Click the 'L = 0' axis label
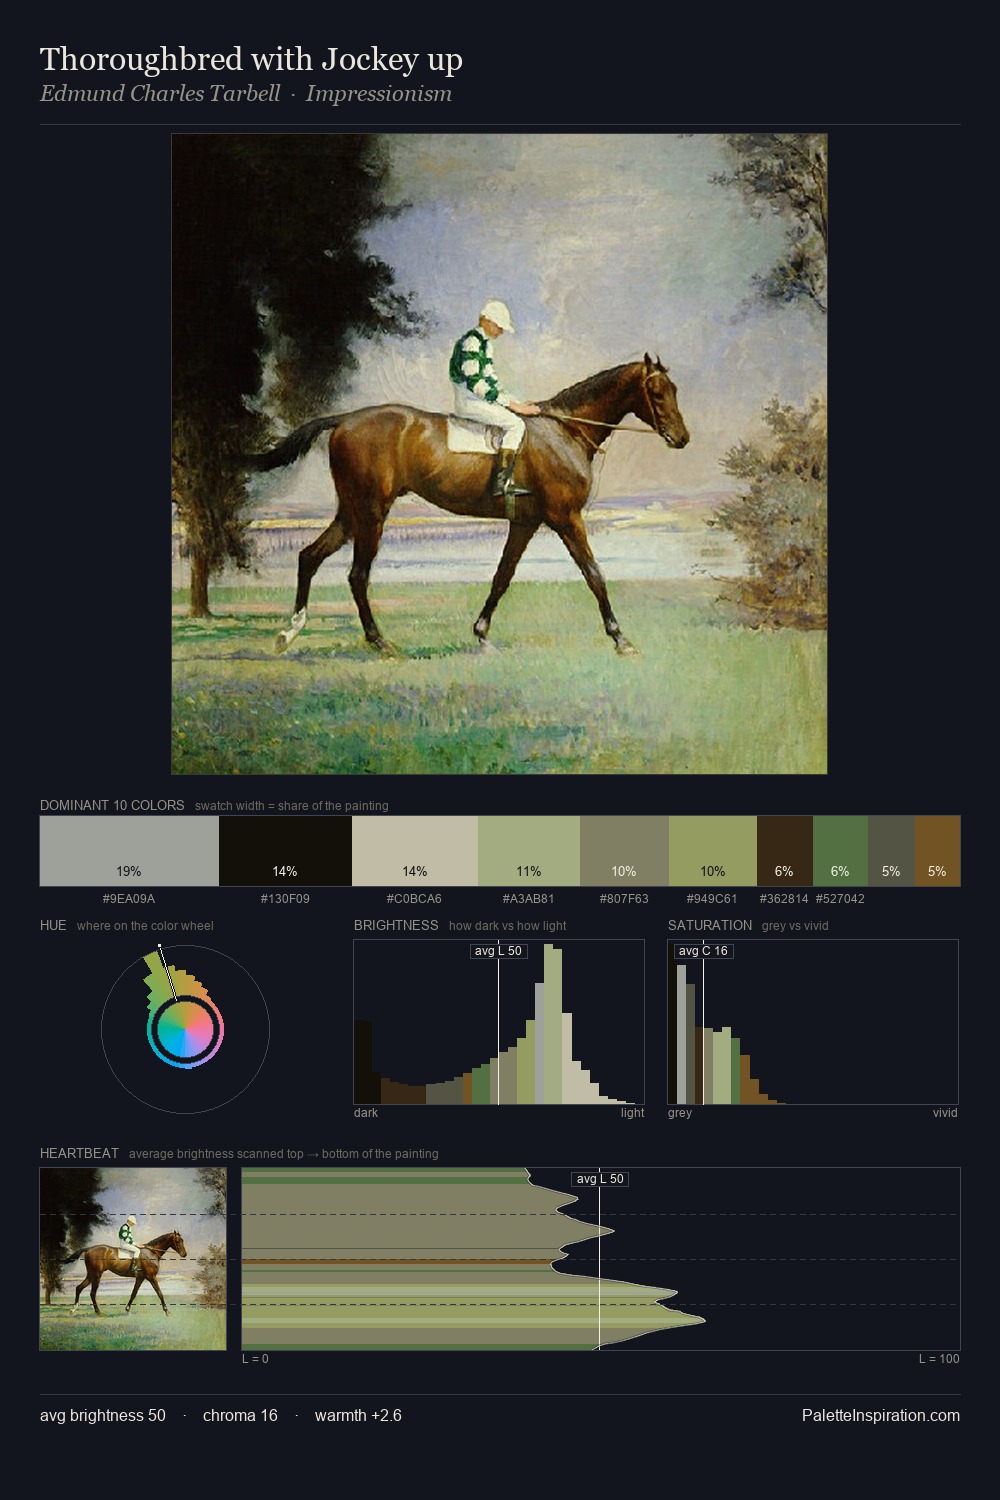Screen dimensions: 1000x1500 [x=255, y=1359]
